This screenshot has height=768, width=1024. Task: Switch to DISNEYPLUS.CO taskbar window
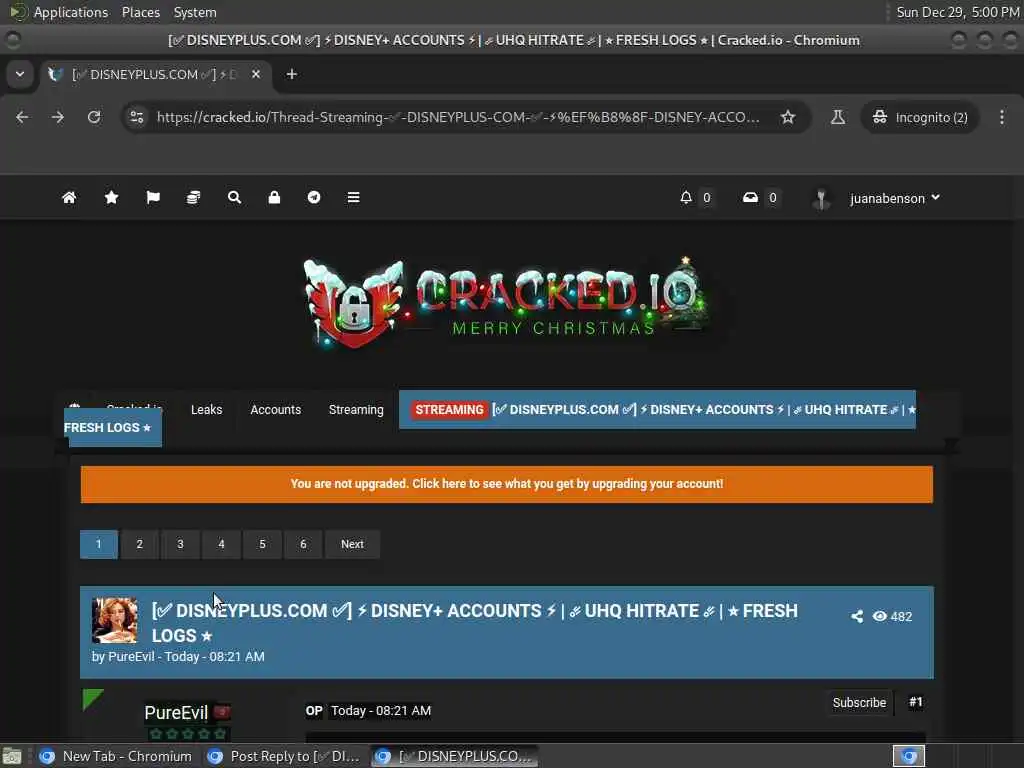[455, 756]
